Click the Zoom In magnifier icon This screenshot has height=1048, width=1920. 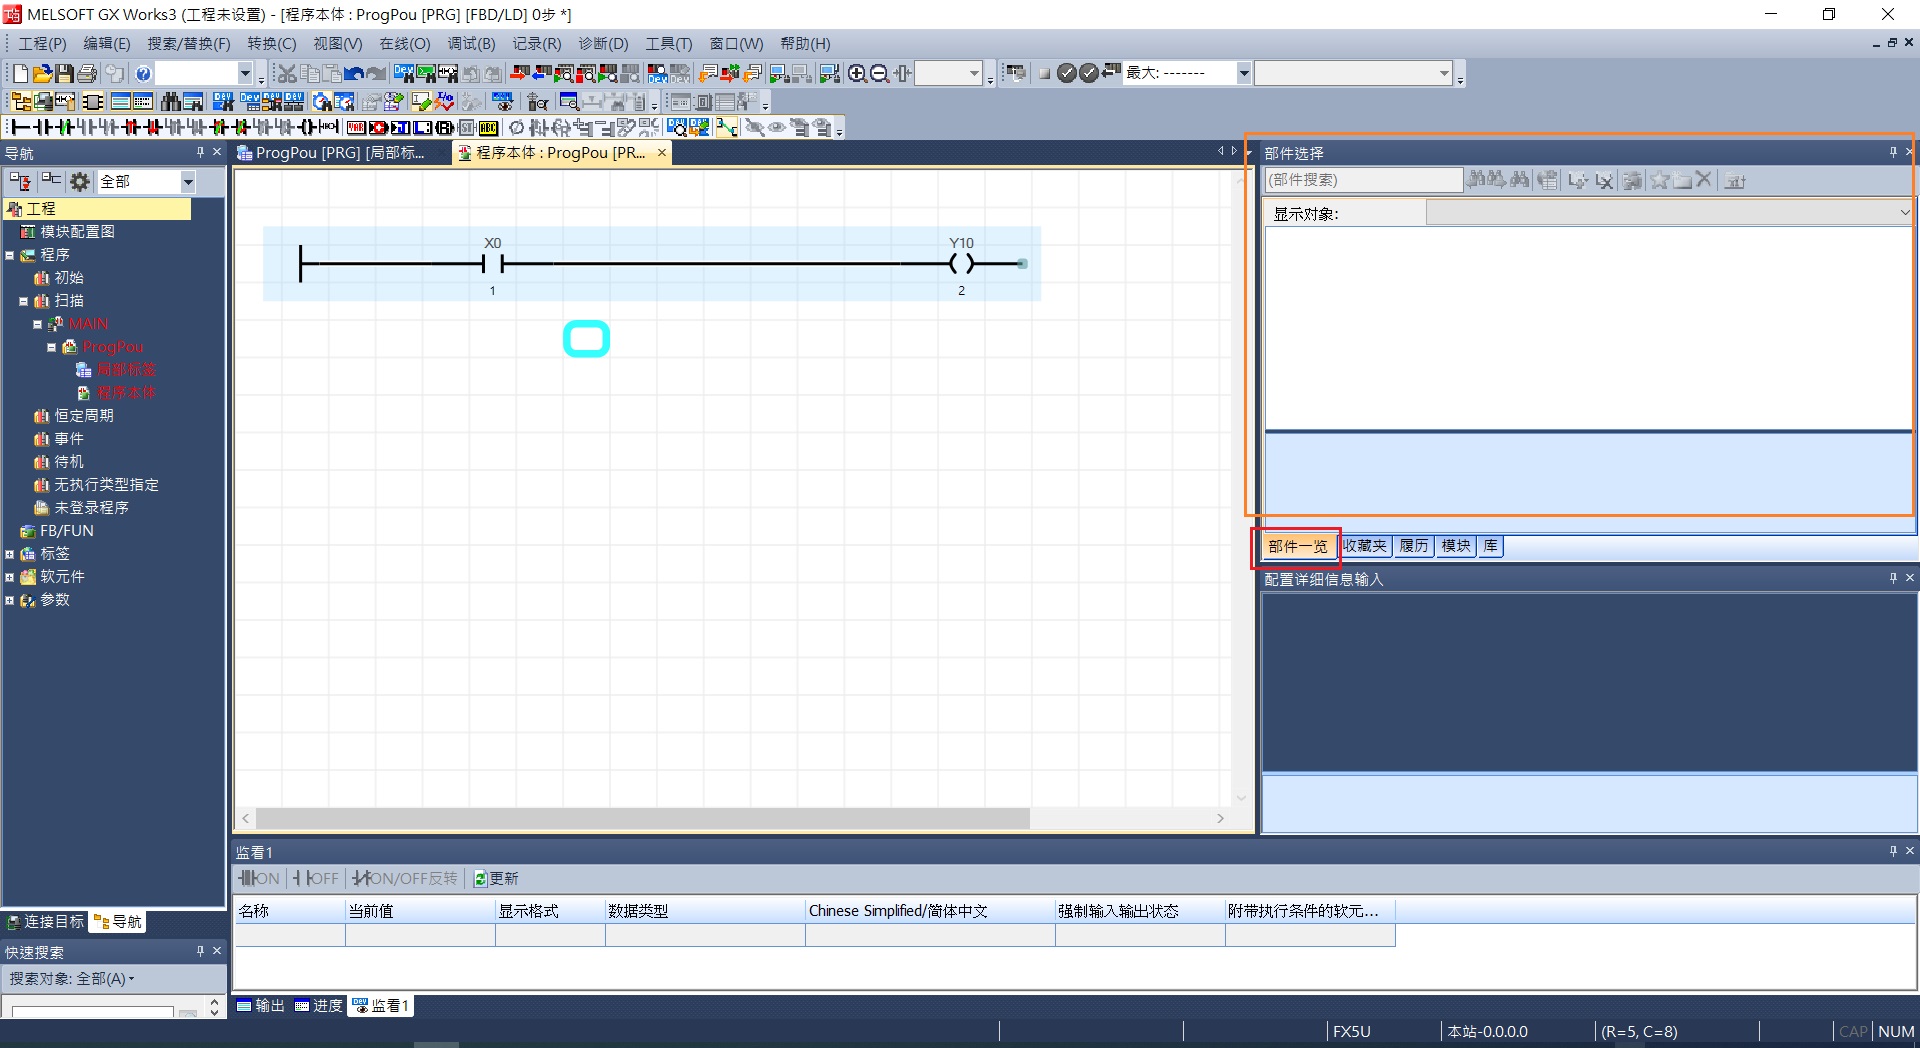click(x=857, y=73)
